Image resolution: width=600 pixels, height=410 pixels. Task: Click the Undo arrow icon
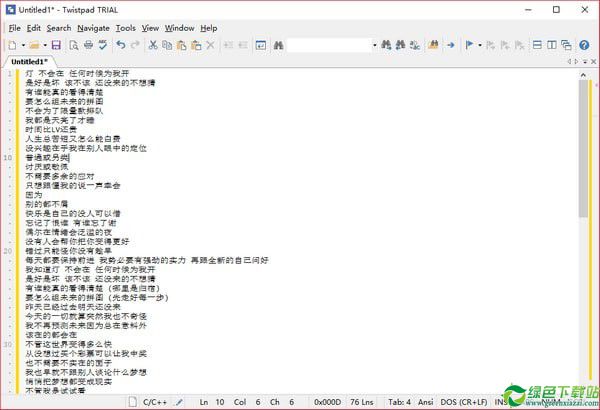coord(121,45)
